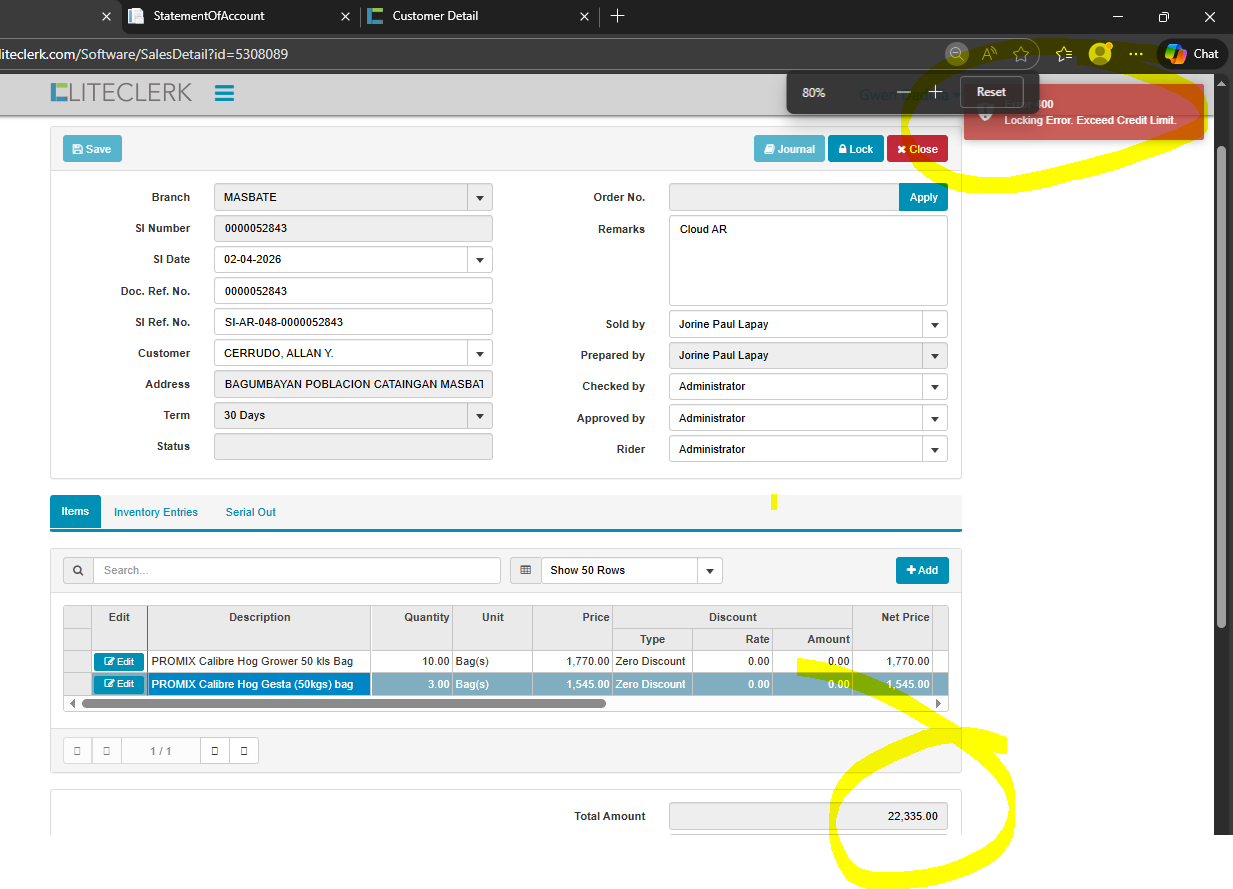The width and height of the screenshot is (1233, 889).
Task: Open the Customer dropdown arrow
Action: tap(480, 353)
